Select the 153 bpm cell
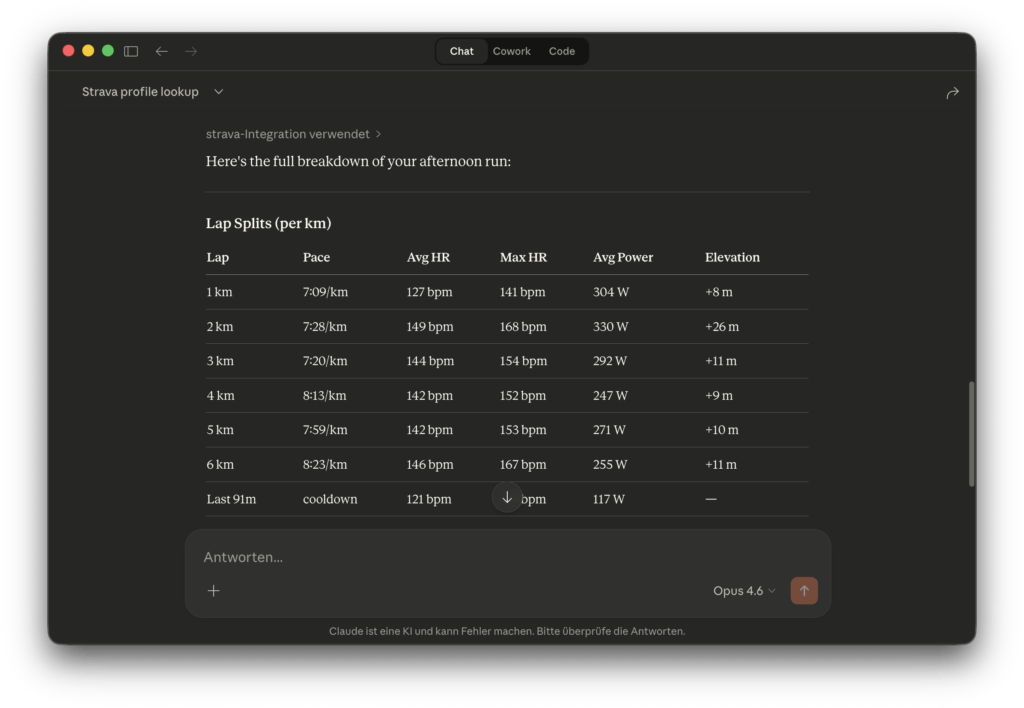 click(523, 430)
